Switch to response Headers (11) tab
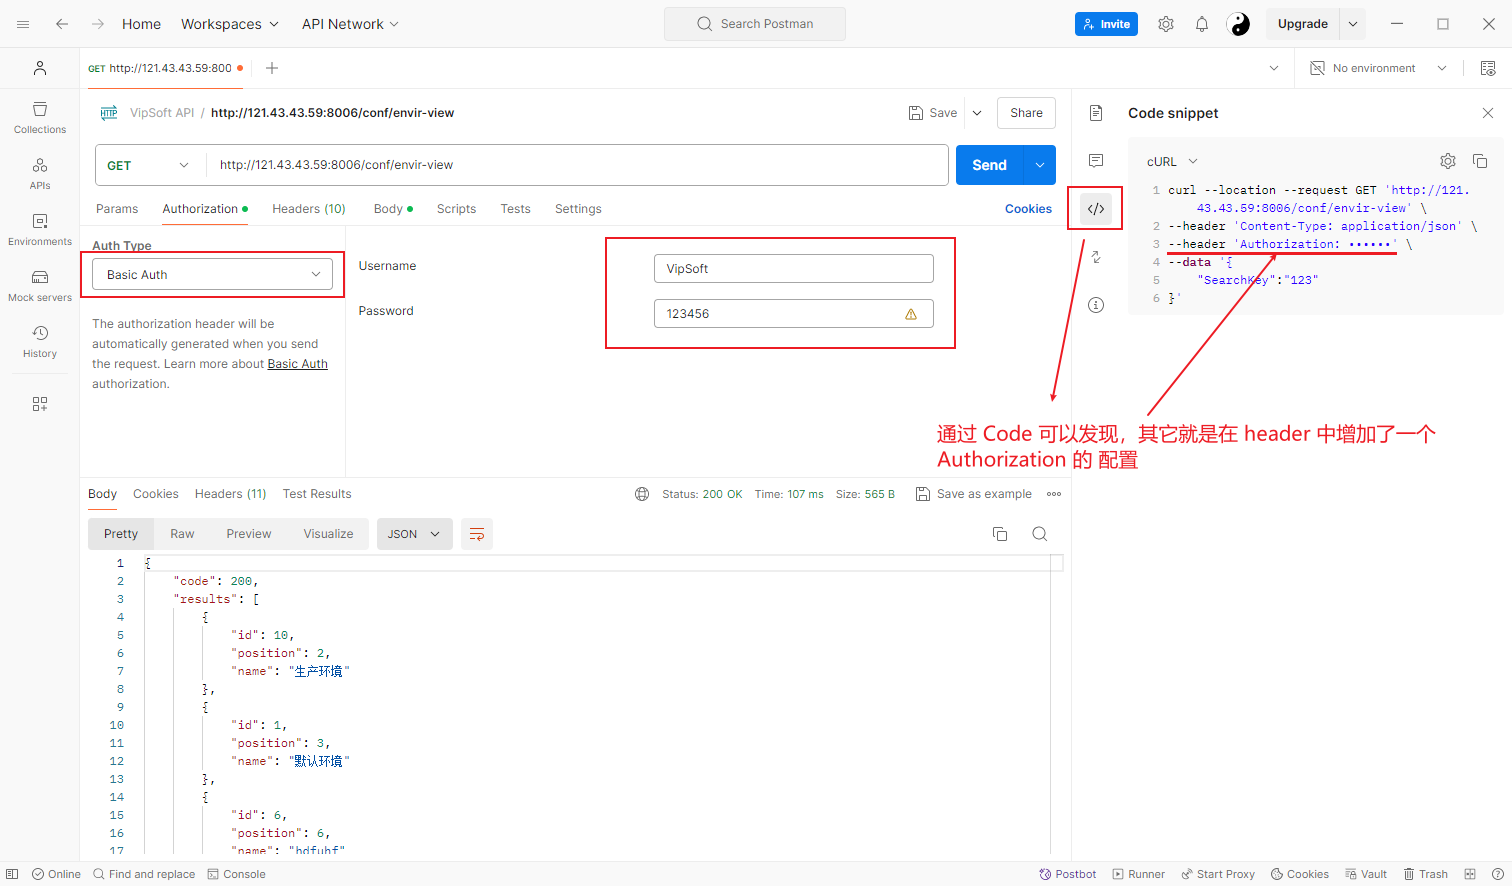Image resolution: width=1512 pixels, height=886 pixels. [230, 494]
